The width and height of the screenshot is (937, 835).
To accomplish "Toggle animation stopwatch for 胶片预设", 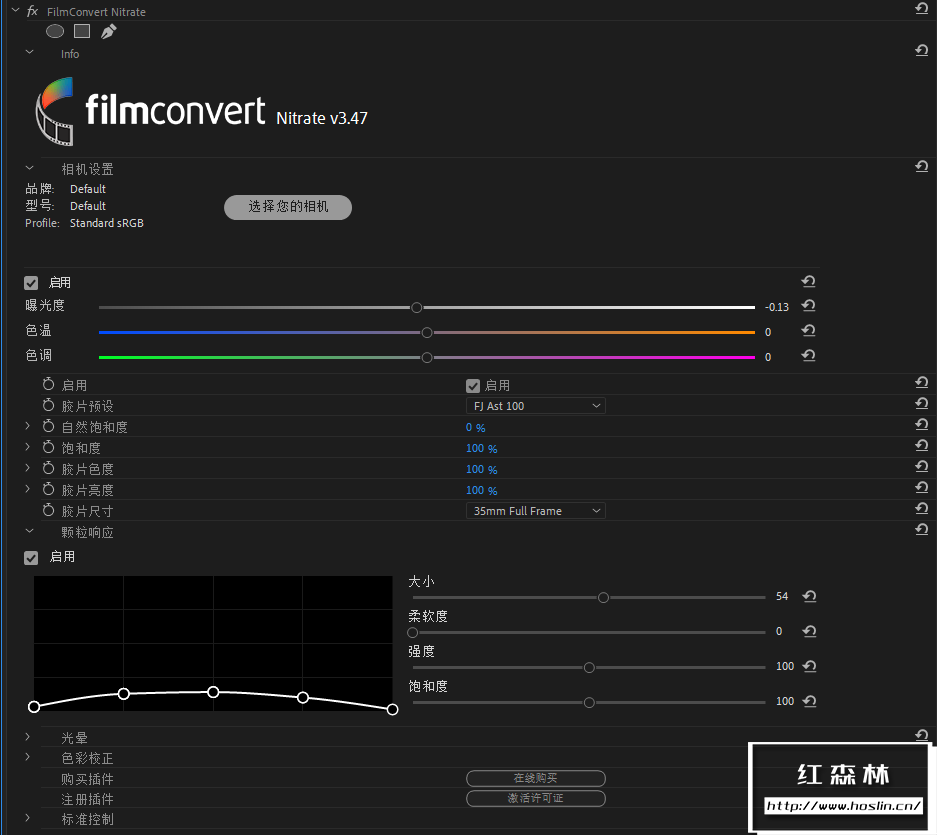I will click(x=48, y=405).
